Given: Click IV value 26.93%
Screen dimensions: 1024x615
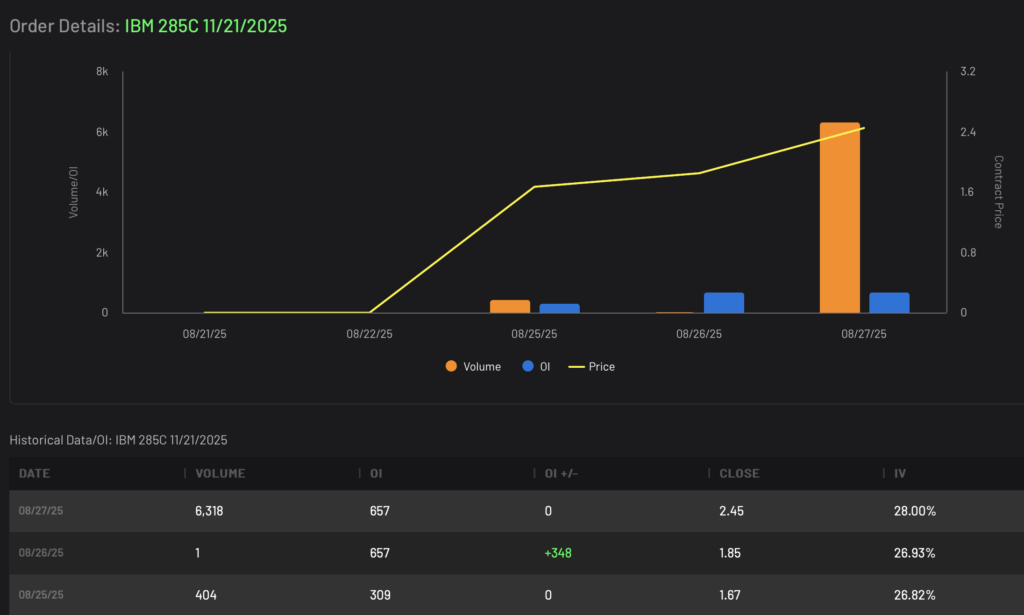Looking at the screenshot, I should pos(914,553).
